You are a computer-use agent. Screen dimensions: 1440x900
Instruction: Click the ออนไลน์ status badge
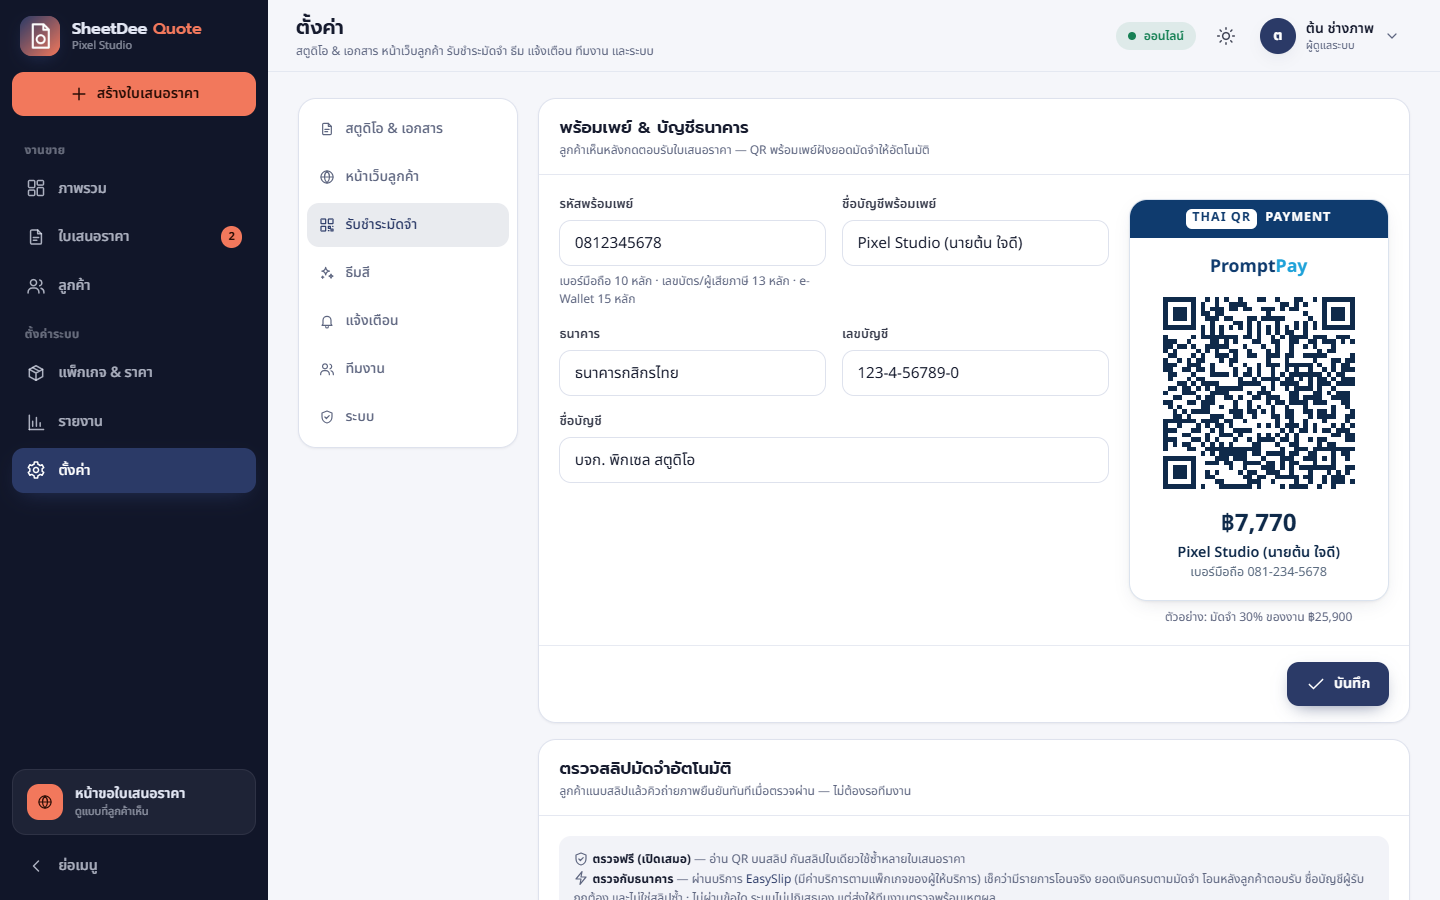1156,36
